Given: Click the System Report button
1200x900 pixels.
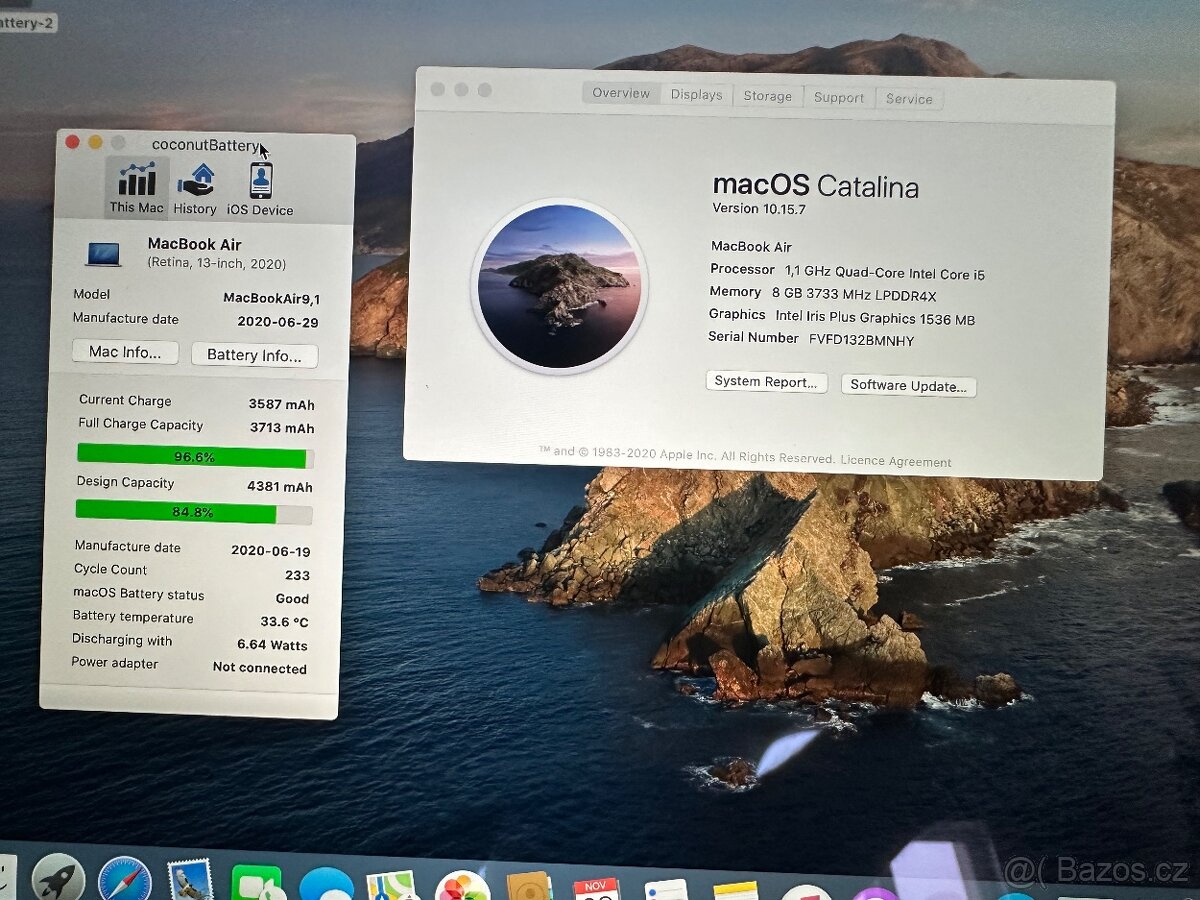Looking at the screenshot, I should tap(766, 382).
